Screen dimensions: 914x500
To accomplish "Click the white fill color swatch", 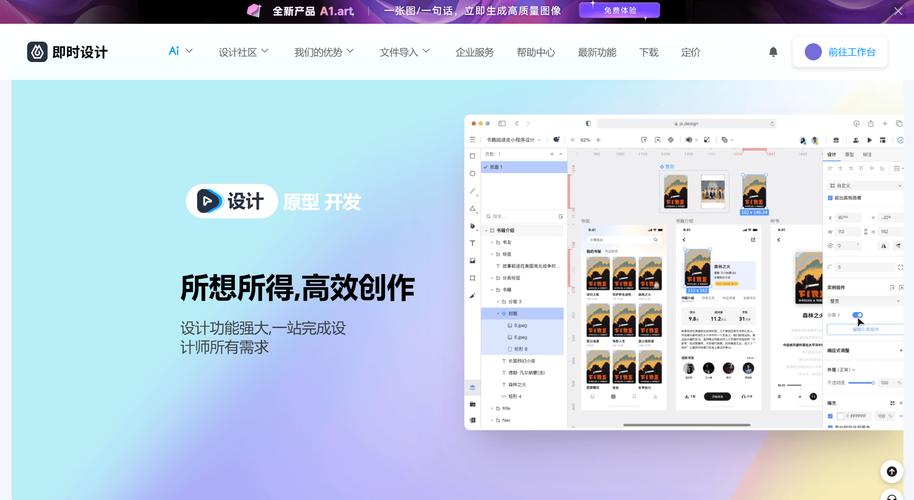I will coord(841,416).
